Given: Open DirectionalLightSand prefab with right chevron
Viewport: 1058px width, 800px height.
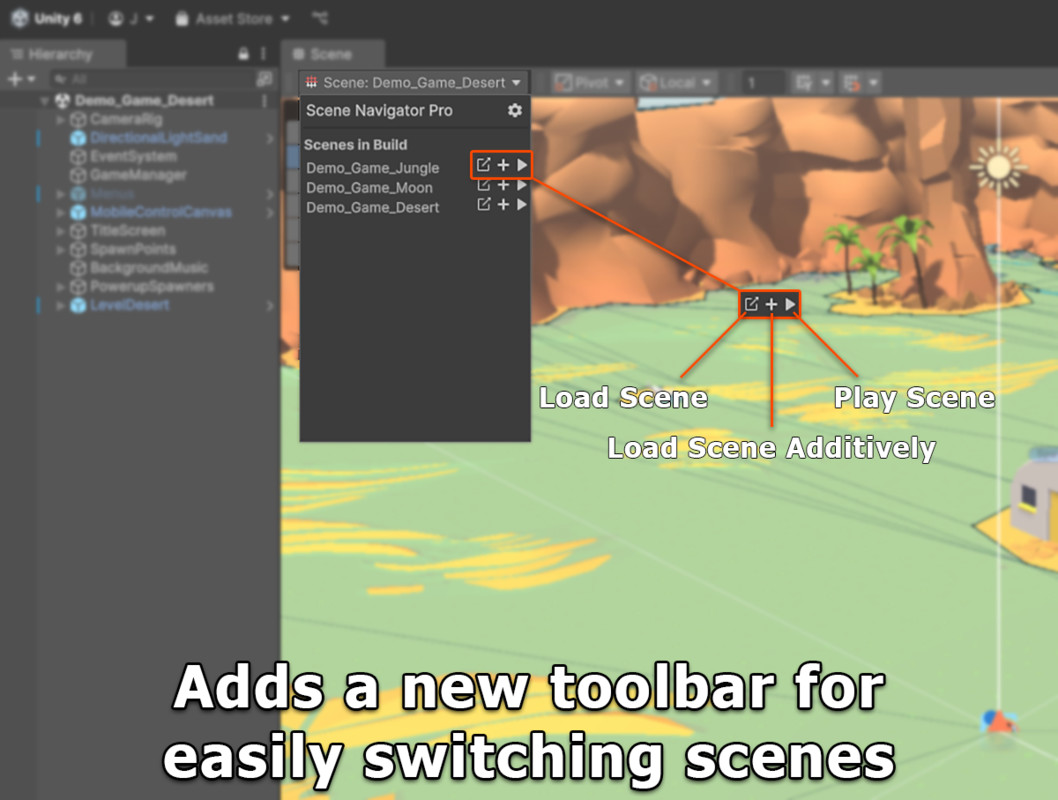Looking at the screenshot, I should (270, 138).
